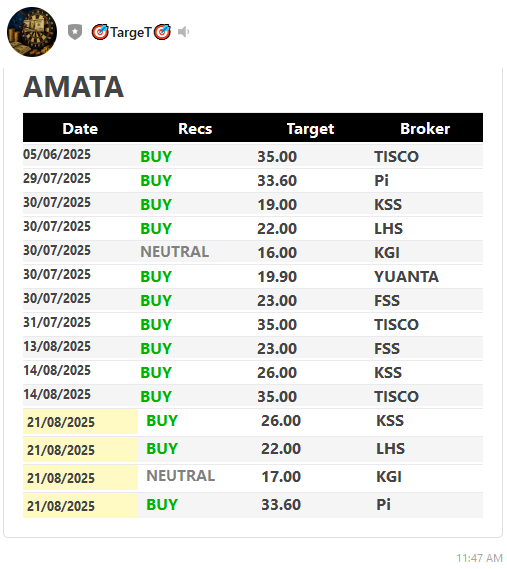
Task: Open the TargeT channel name
Action: pos(131,32)
